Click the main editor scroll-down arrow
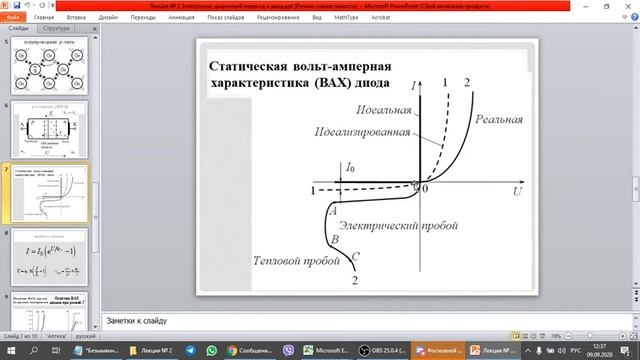Viewport: 640px width, 360px height. point(636,284)
